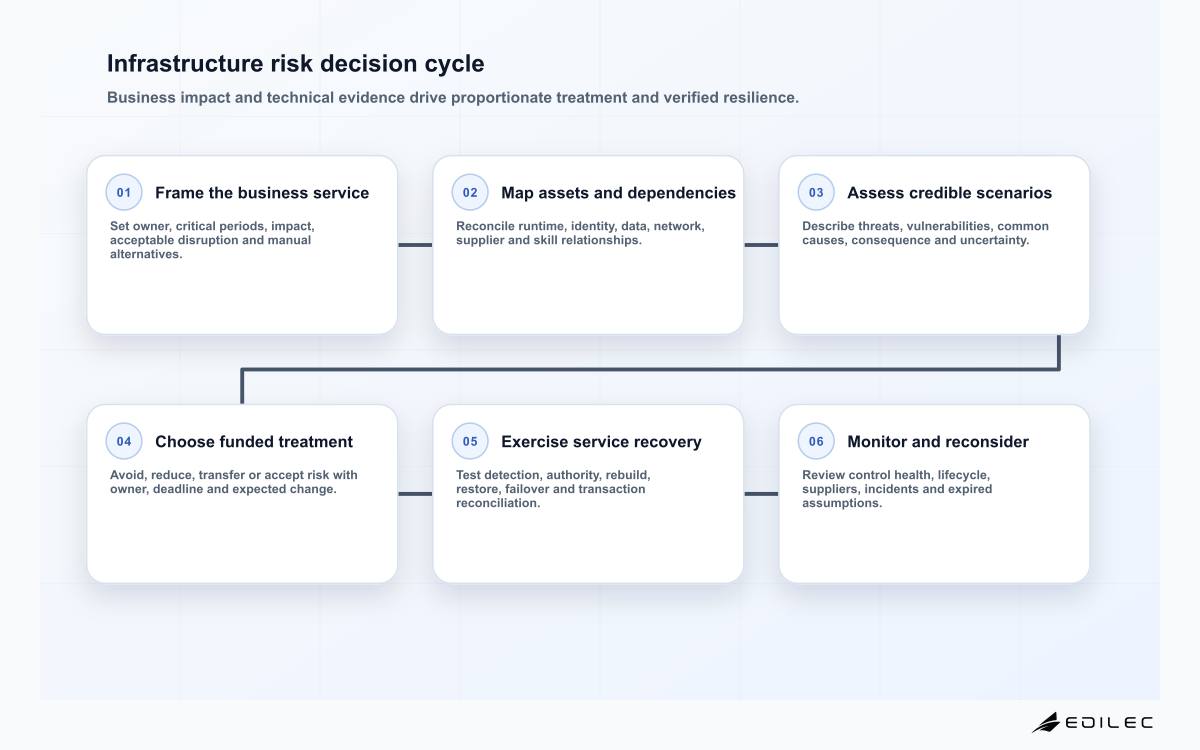Click the 01 step number badge
Image resolution: width=1200 pixels, height=750 pixels.
pyautogui.click(x=124, y=192)
